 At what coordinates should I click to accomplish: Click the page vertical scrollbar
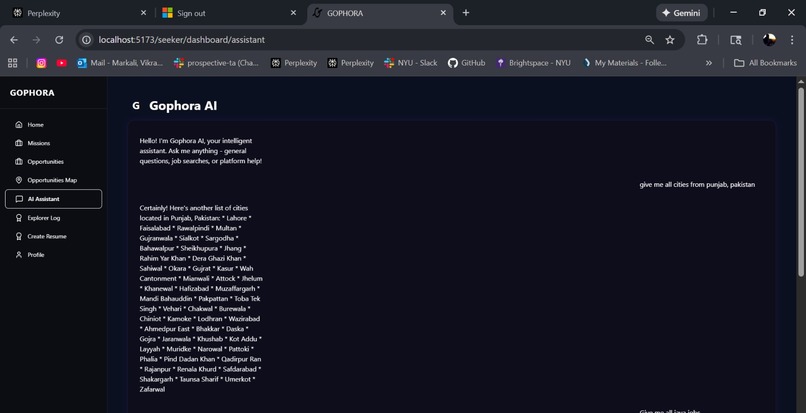(x=801, y=183)
